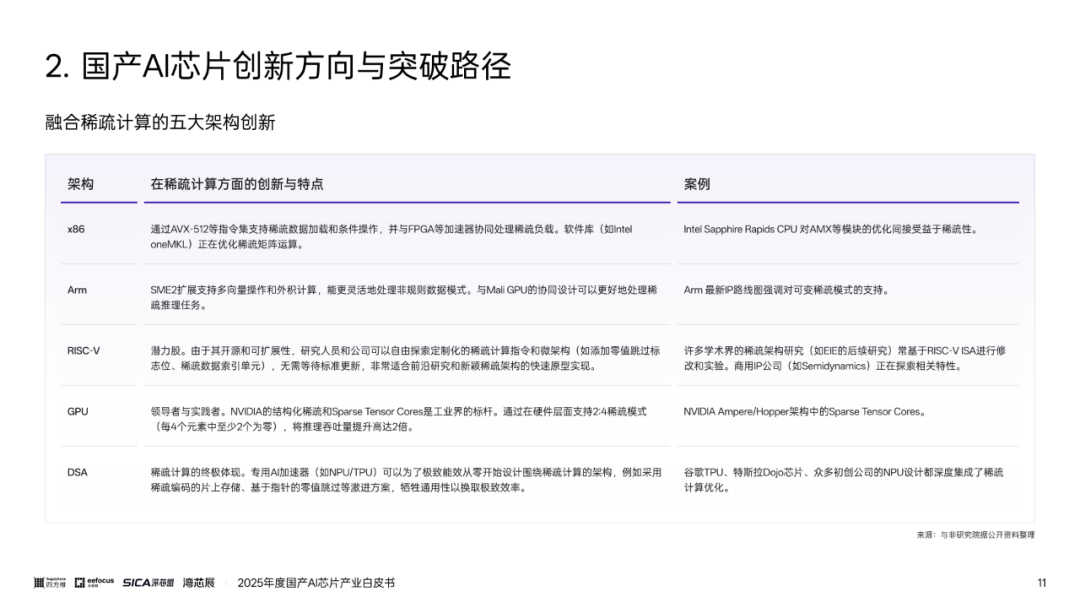Image resolution: width=1080 pixels, height=608 pixels.
Task: Click the SICA 深芯盟 logo
Action: point(148,583)
